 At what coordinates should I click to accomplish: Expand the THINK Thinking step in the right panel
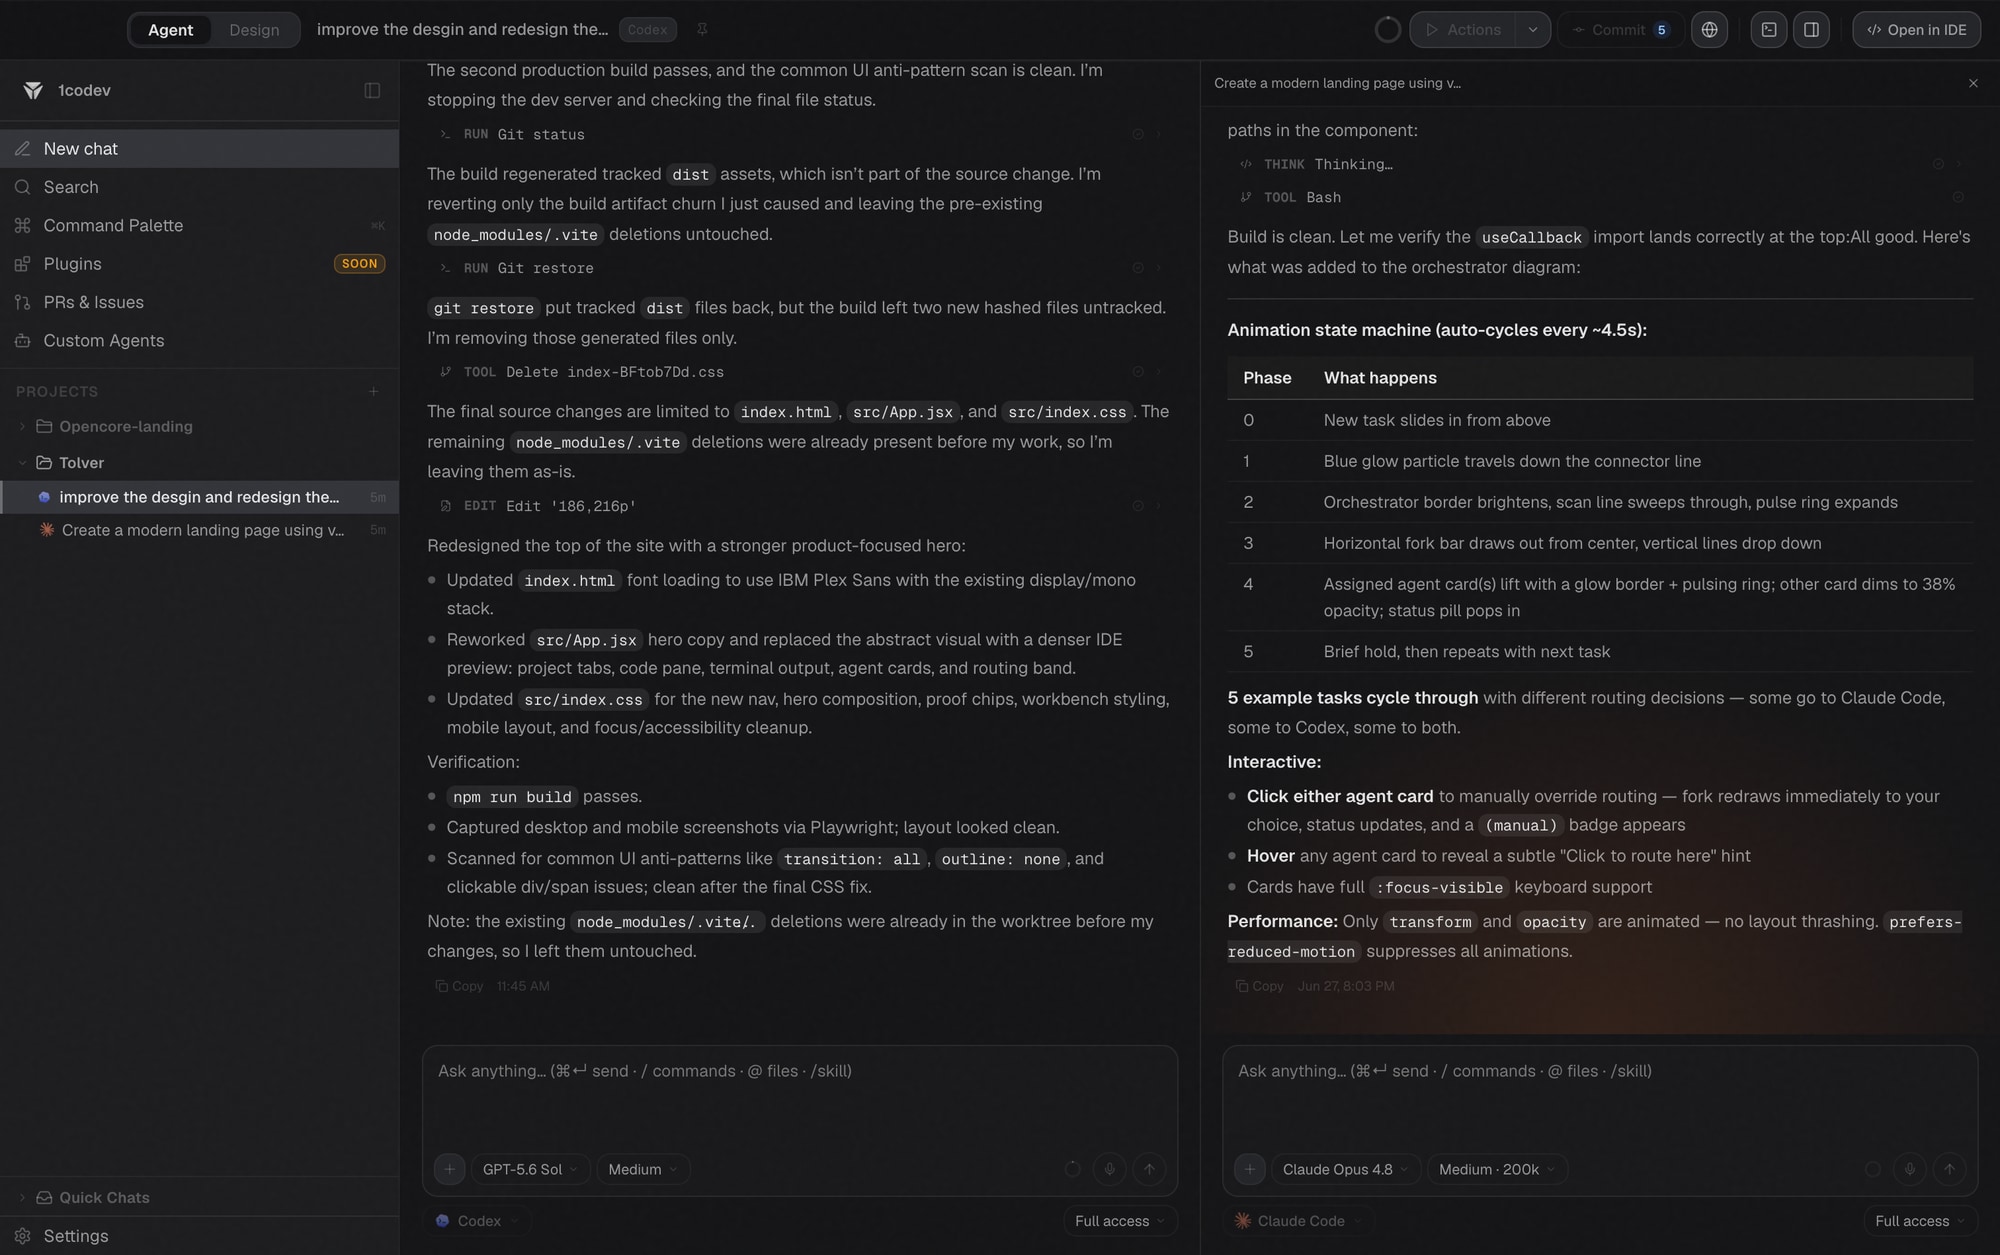[x=1600, y=164]
